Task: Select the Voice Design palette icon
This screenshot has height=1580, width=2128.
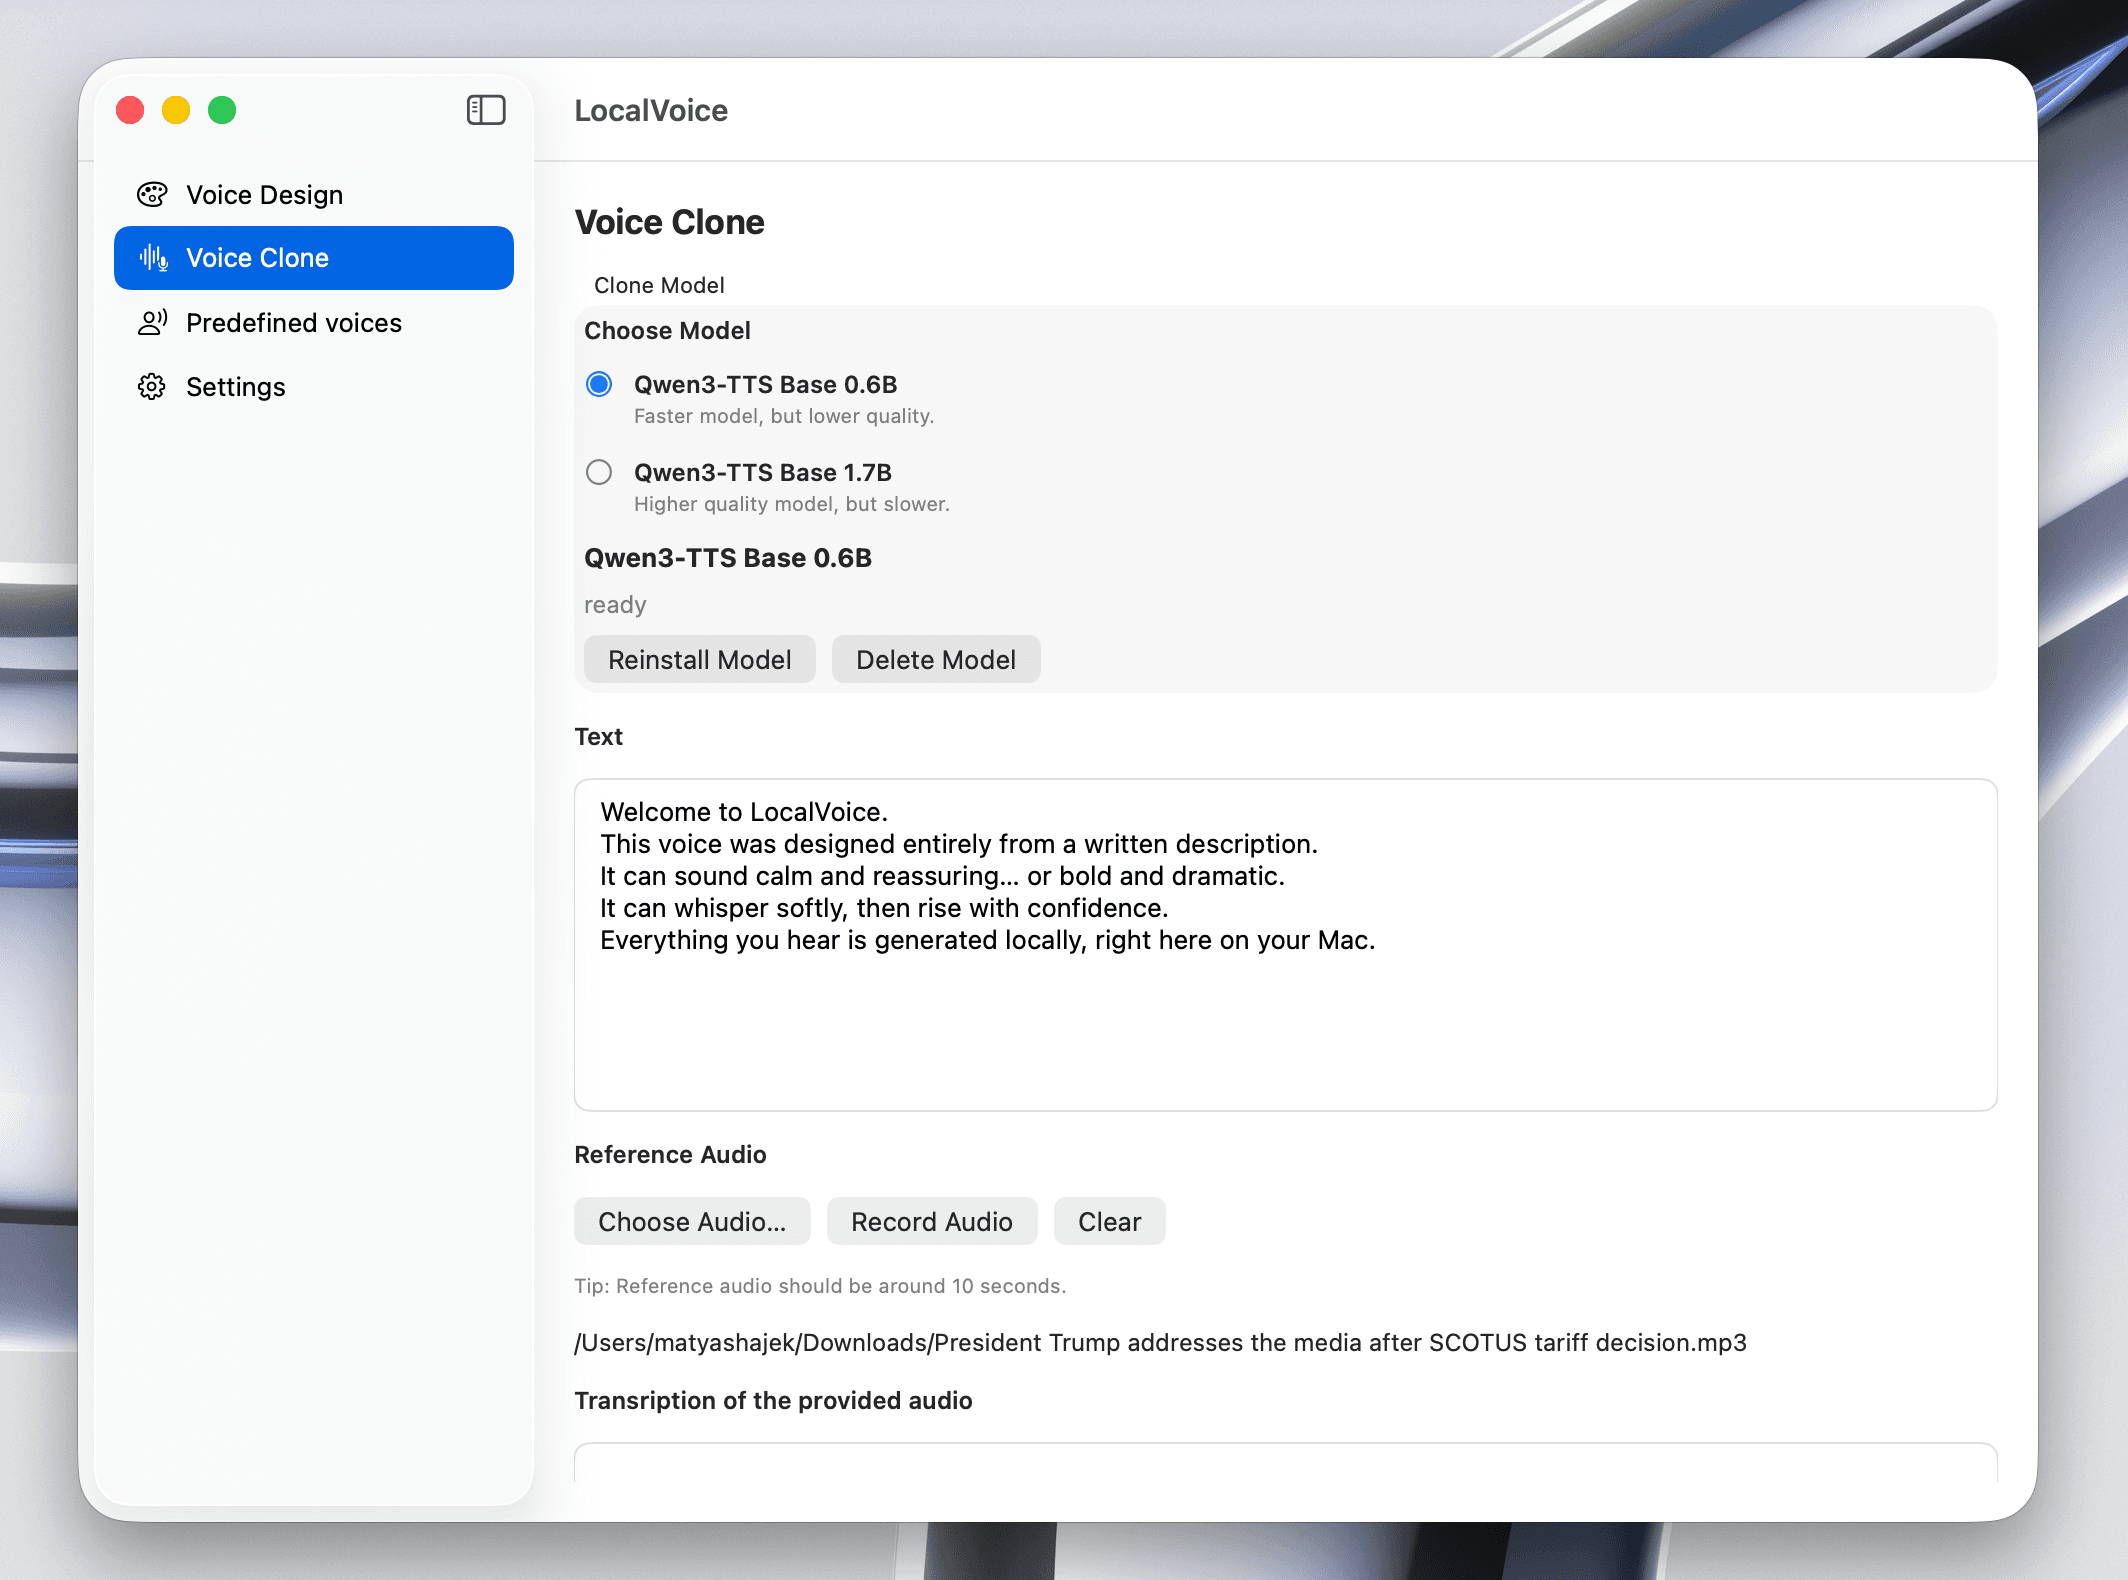Action: click(x=152, y=194)
